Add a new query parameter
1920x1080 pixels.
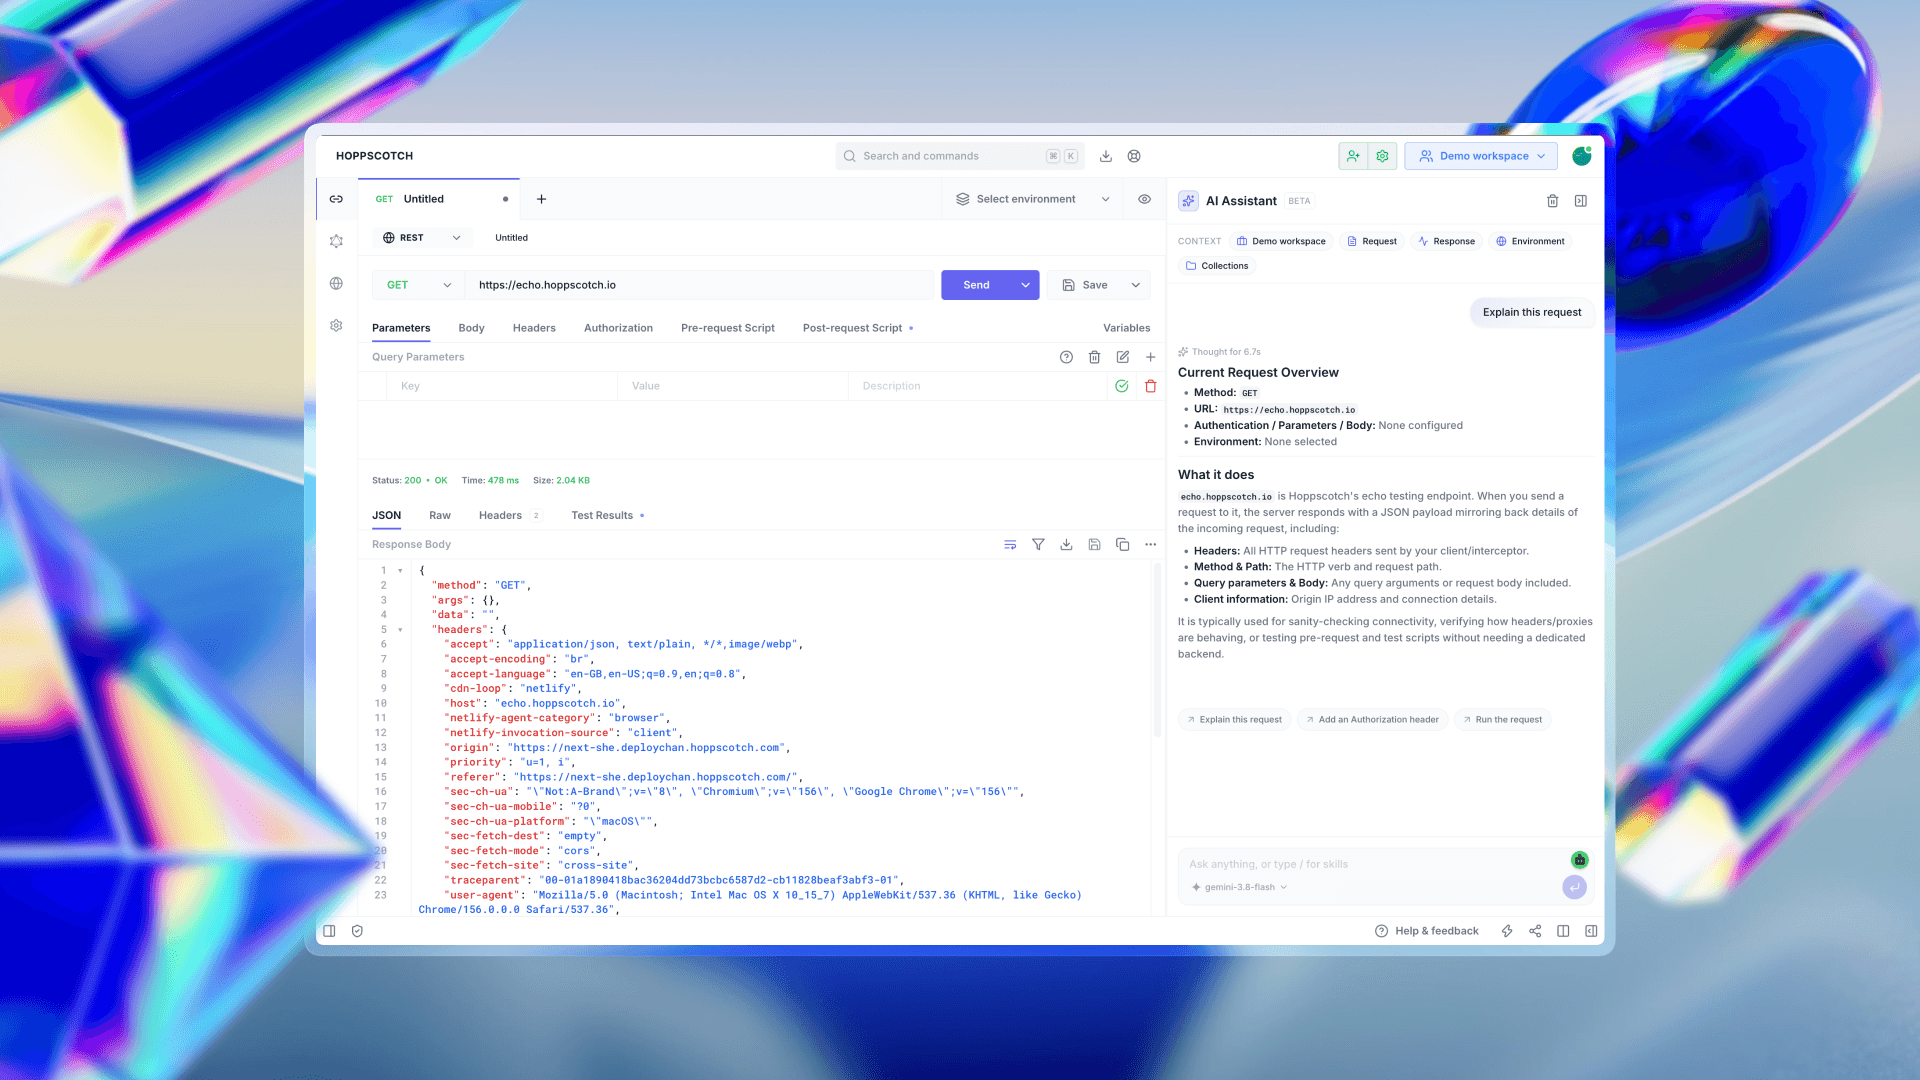click(1151, 357)
